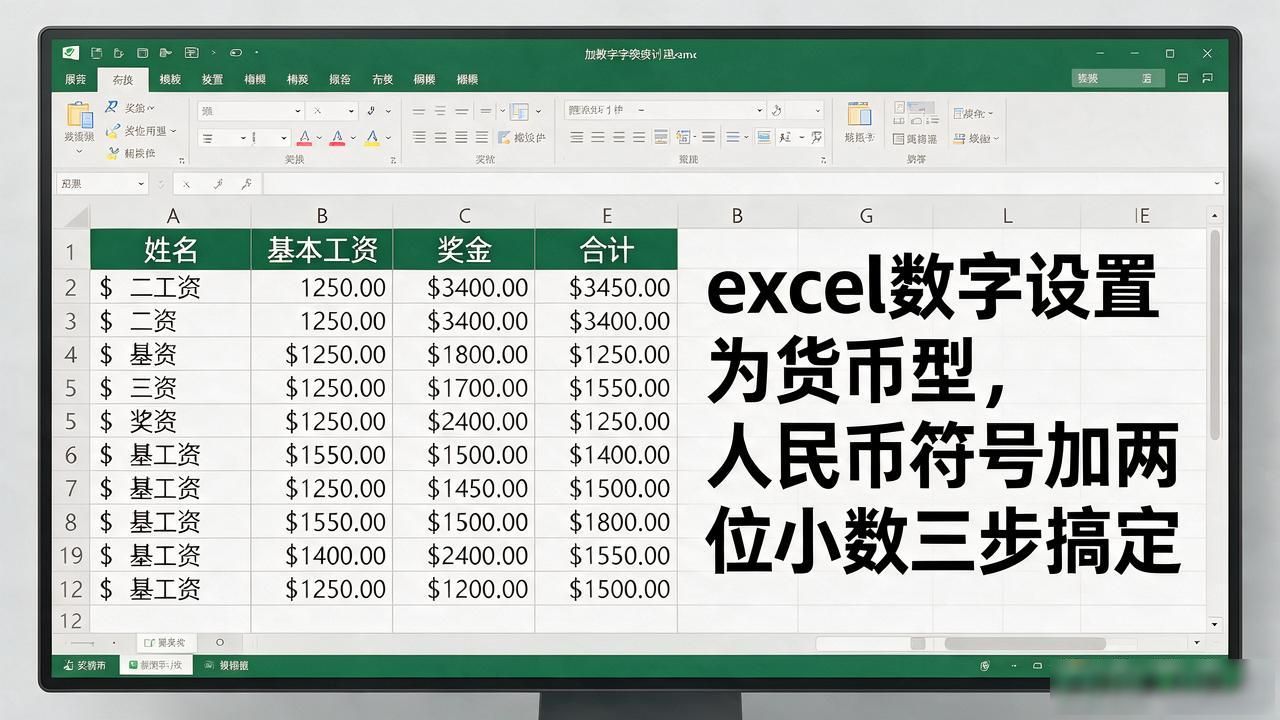The image size is (1280, 720).
Task: Click the horizontal scrollbar thumb
Action: [x=1025, y=643]
